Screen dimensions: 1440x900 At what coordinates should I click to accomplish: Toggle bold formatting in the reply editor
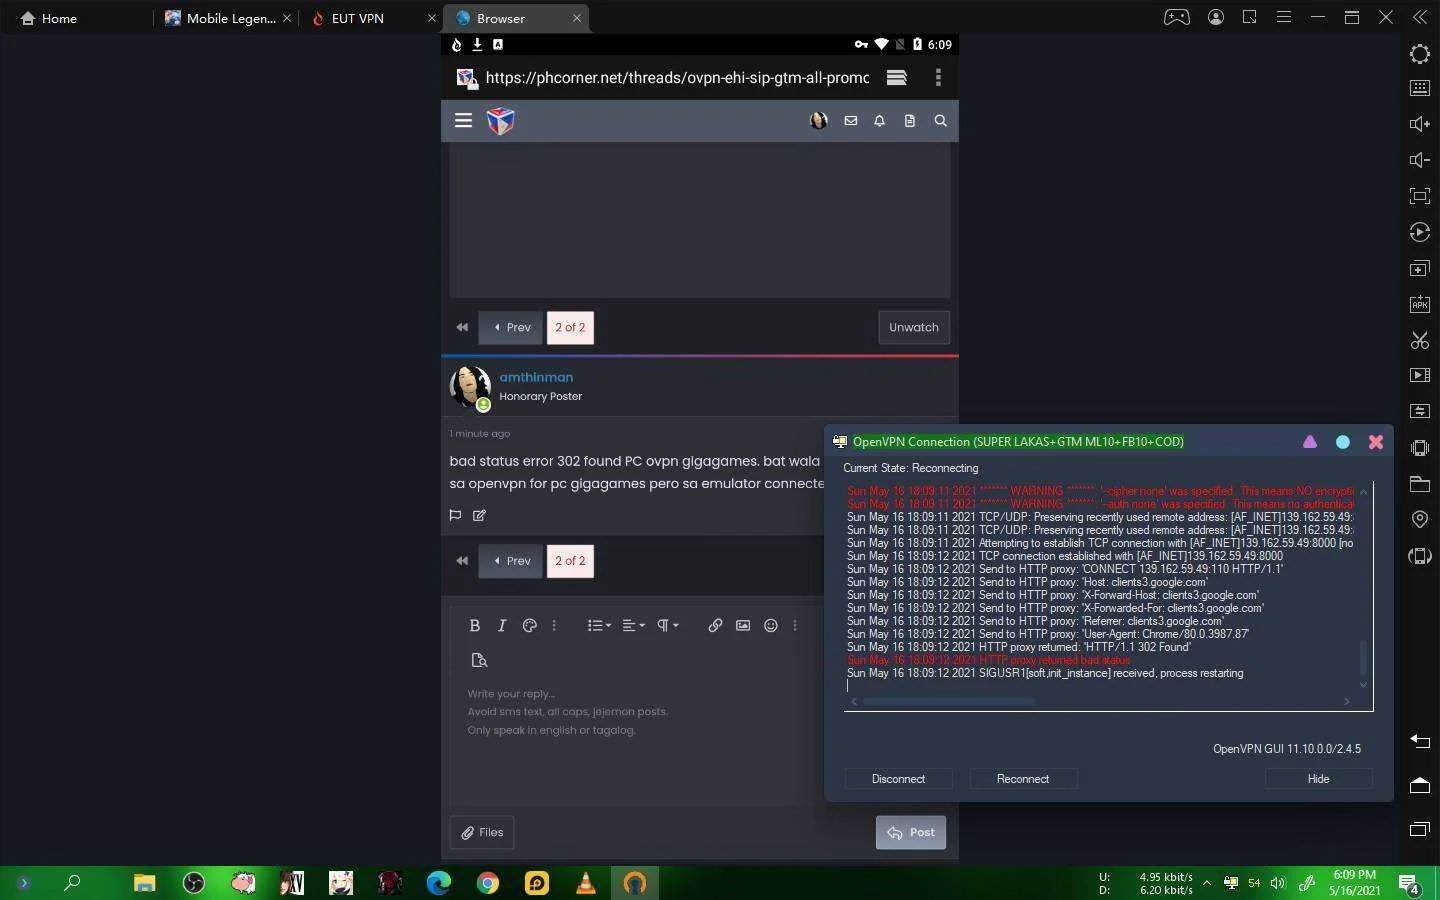click(475, 625)
